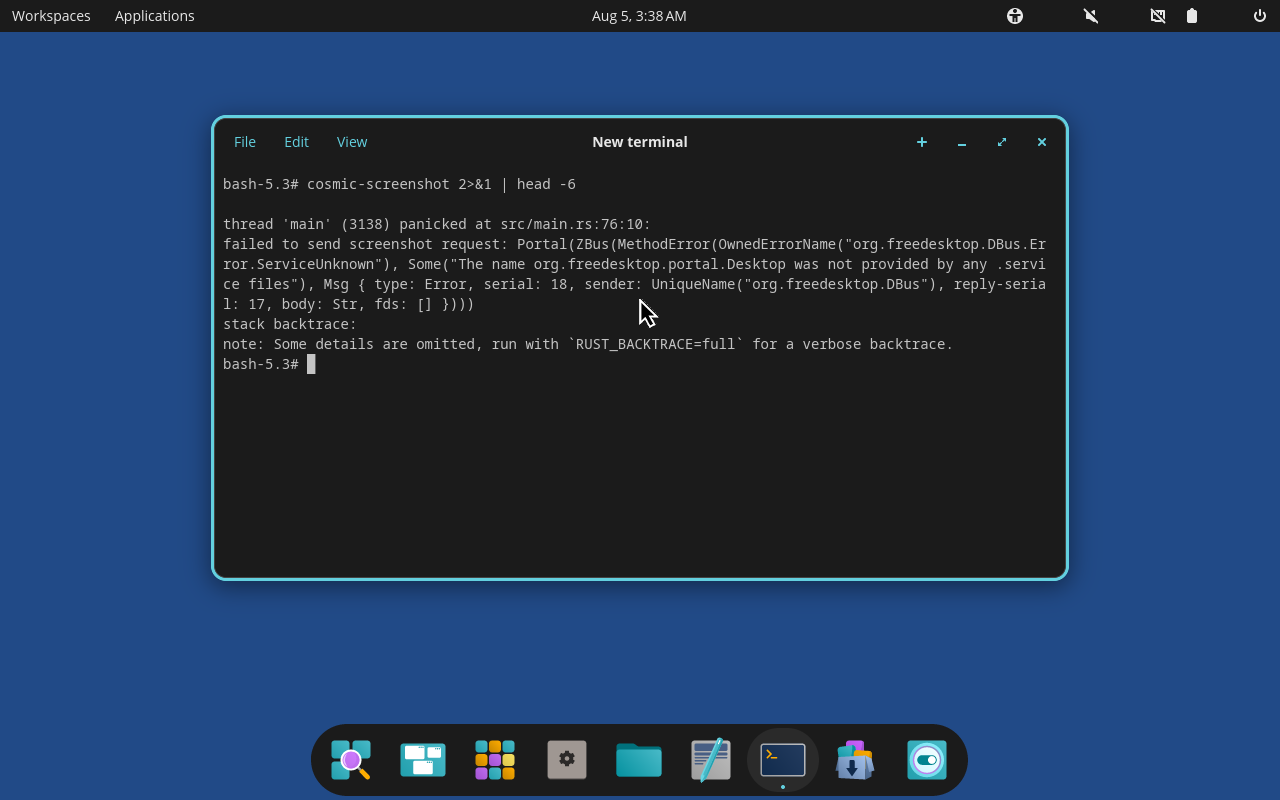1280x800 pixels.
Task: Click 'RUST_BACKTRACE=full' in note line
Action: pos(656,344)
